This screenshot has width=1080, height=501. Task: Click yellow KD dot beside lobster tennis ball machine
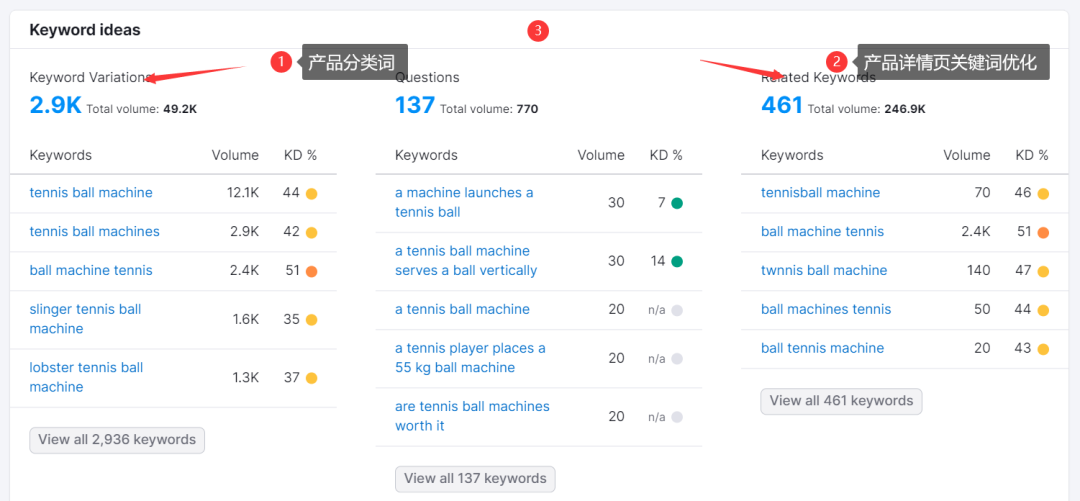coord(312,378)
